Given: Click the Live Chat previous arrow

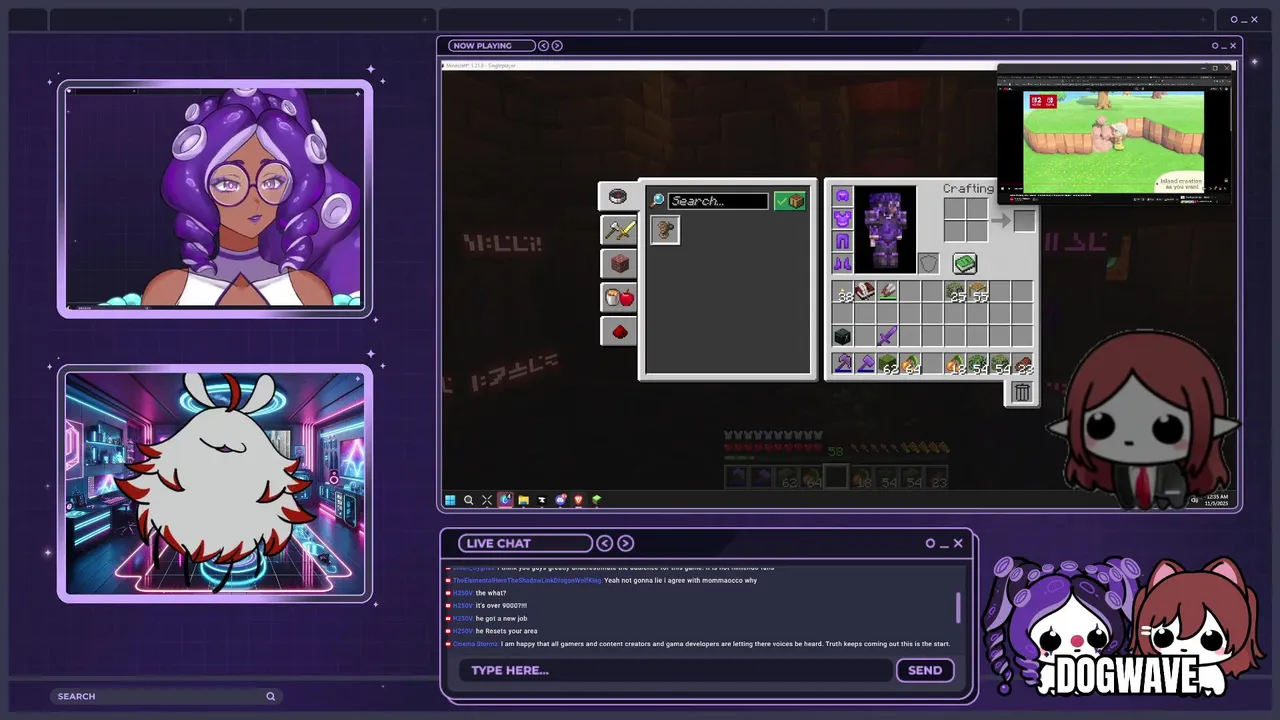Looking at the screenshot, I should (605, 543).
